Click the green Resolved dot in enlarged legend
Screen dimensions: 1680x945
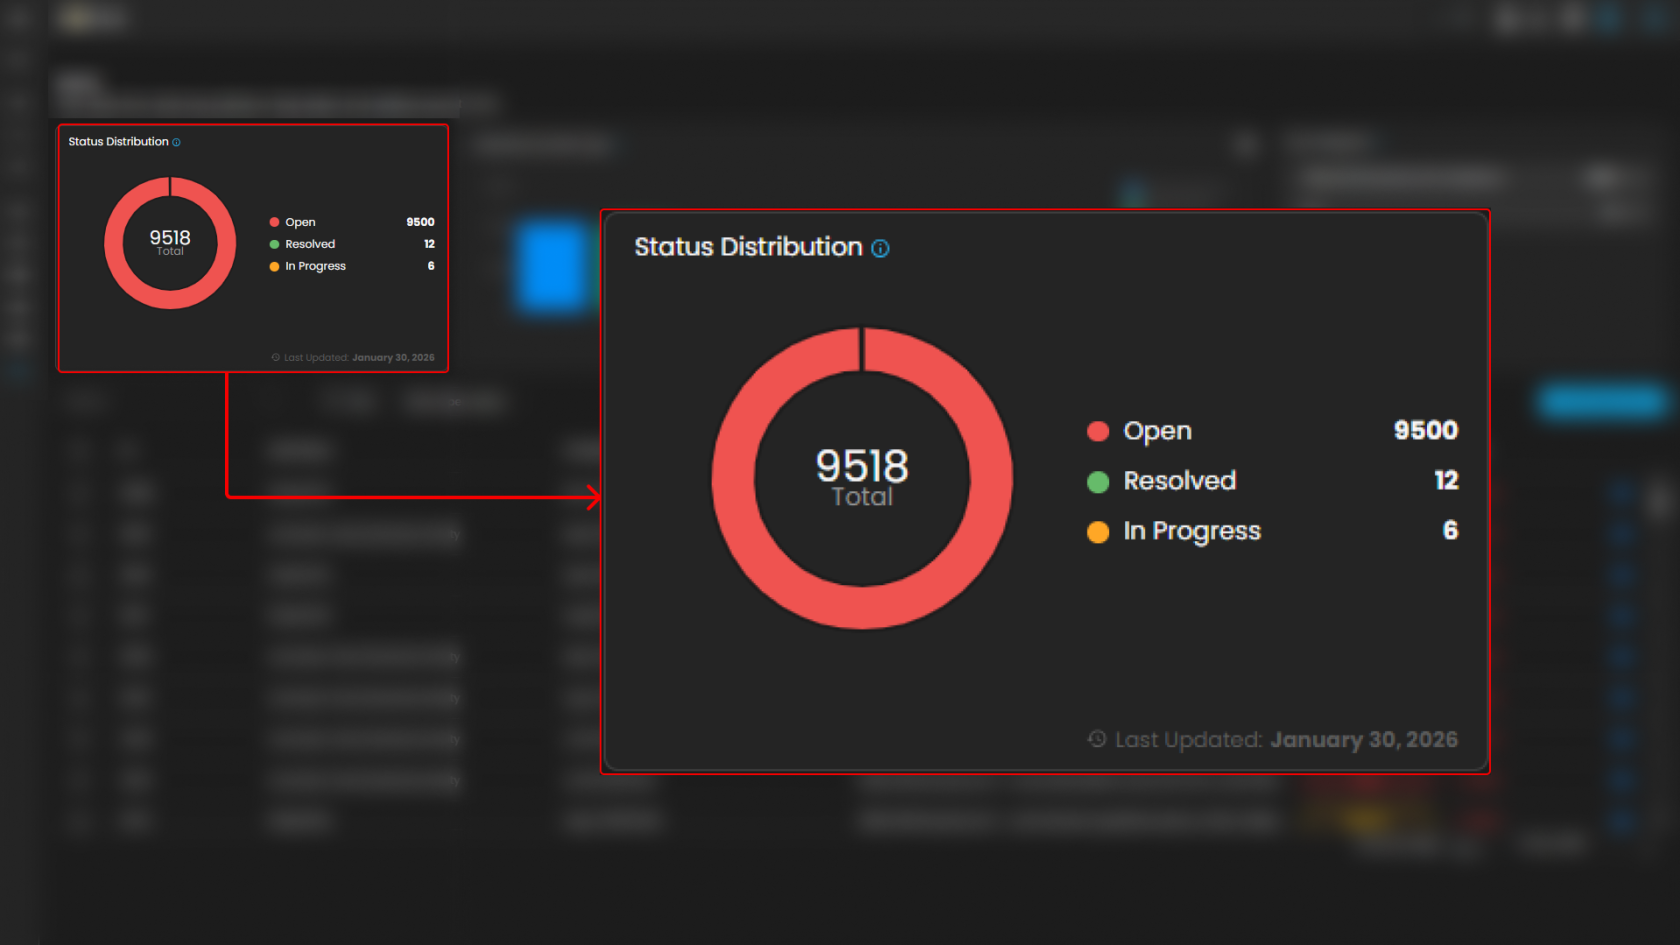coord(1098,482)
